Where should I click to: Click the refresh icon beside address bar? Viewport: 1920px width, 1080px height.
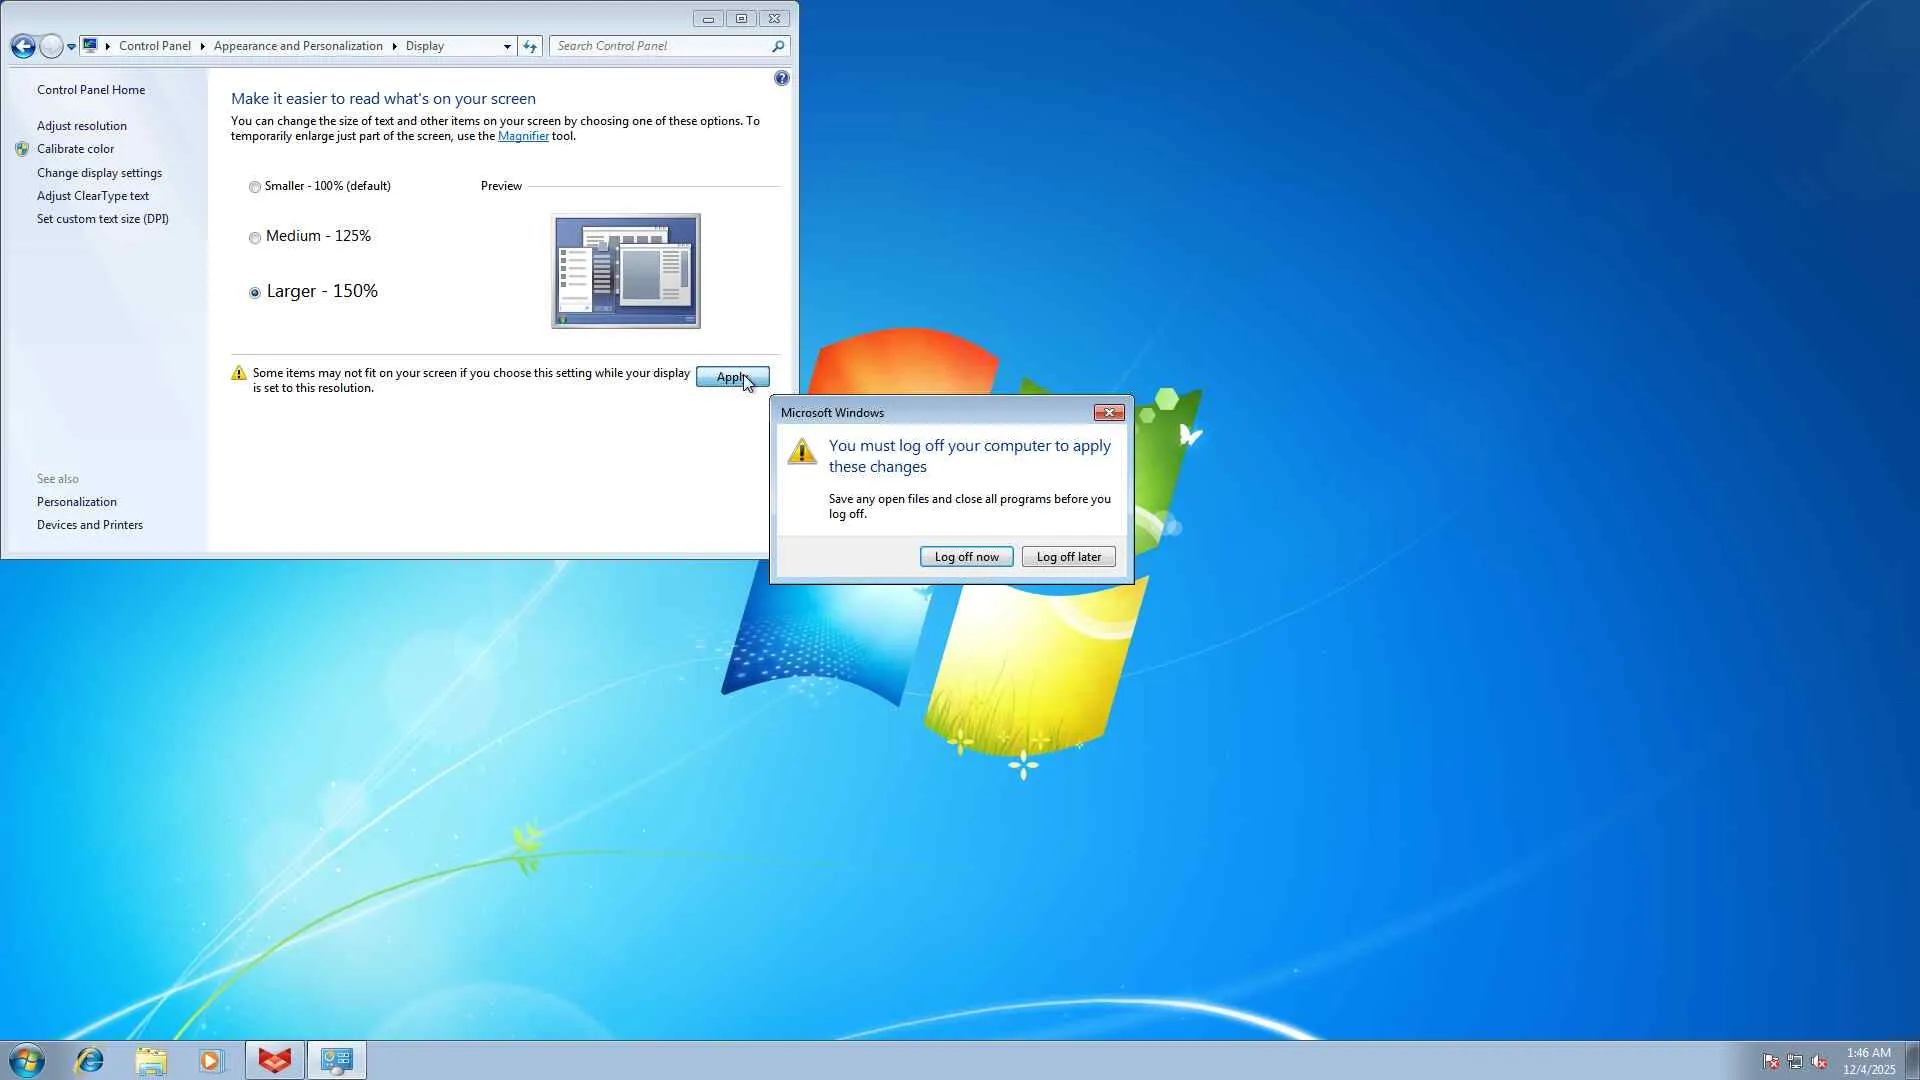tap(530, 46)
